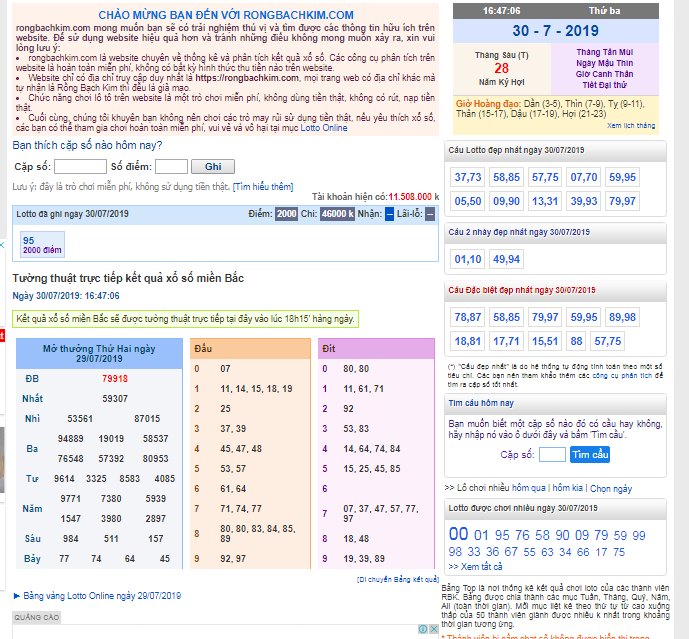
Task: Open the Tìm hiểu thêm link
Action: pyautogui.click(x=263, y=187)
